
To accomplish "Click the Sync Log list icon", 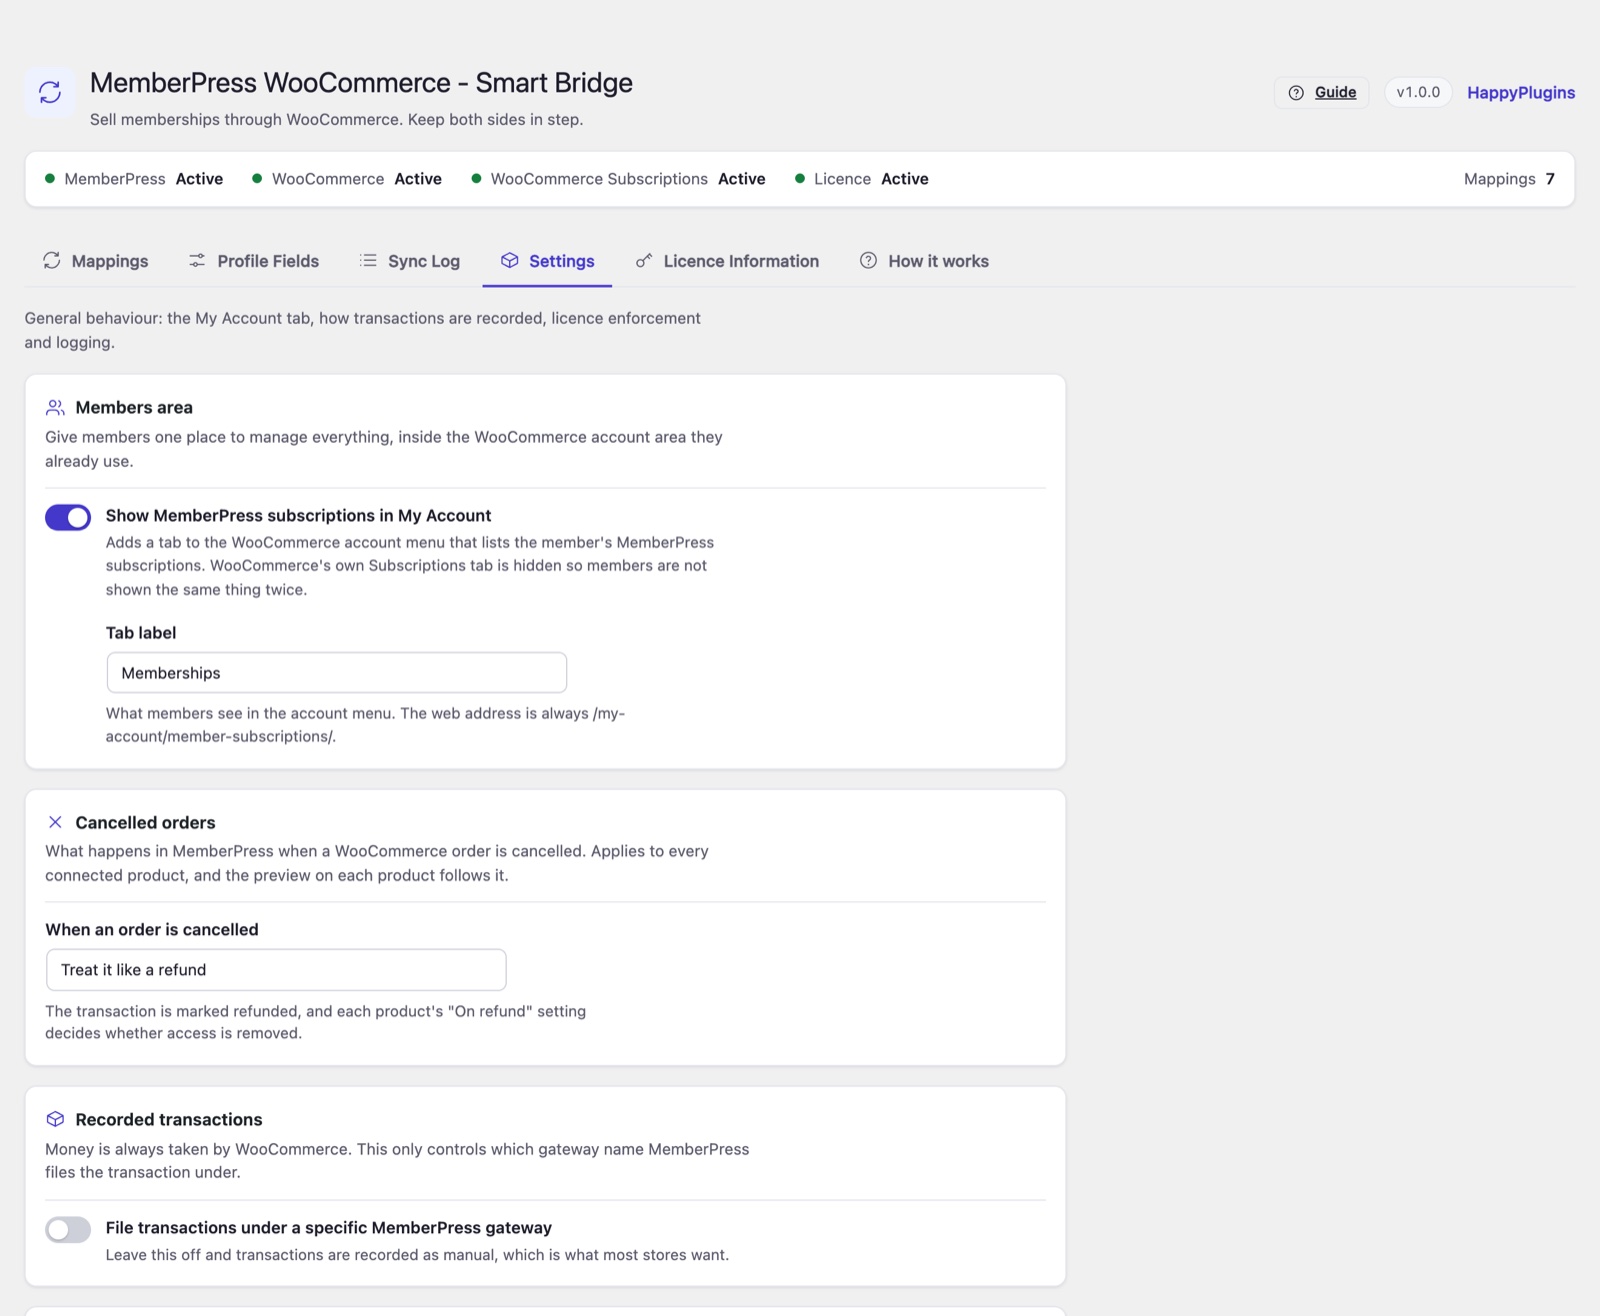I will tap(368, 261).
